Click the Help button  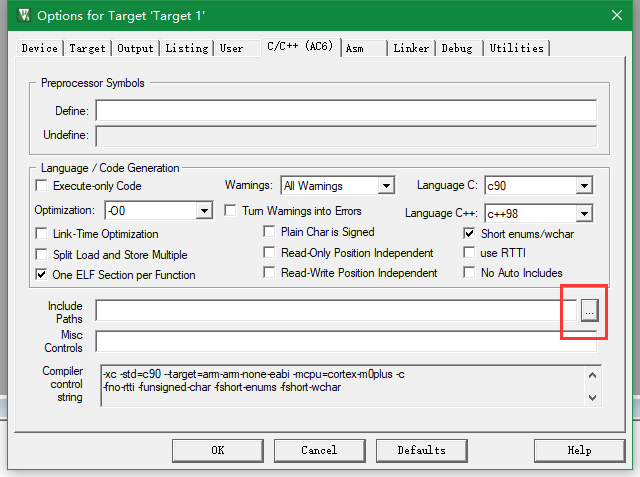tap(580, 450)
